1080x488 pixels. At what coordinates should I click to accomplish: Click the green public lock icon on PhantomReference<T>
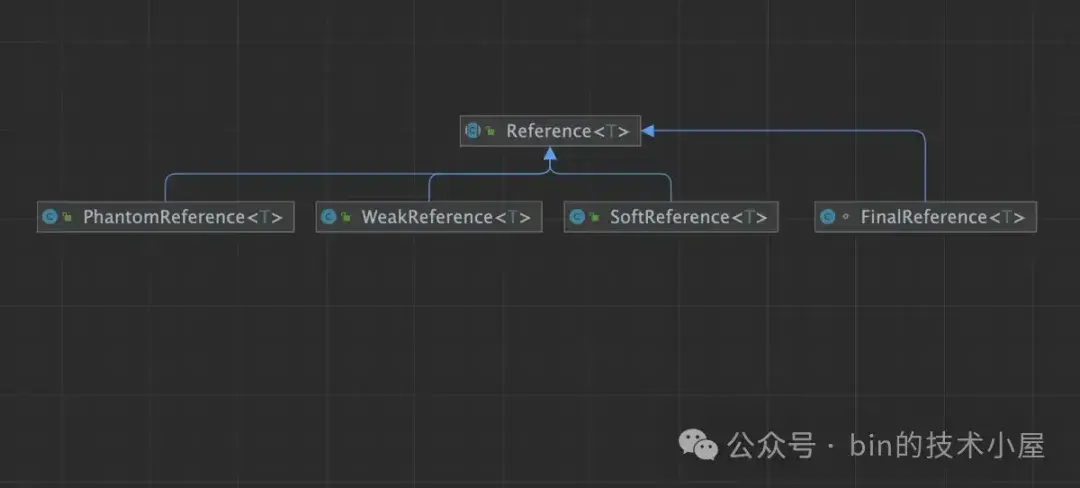[67, 217]
